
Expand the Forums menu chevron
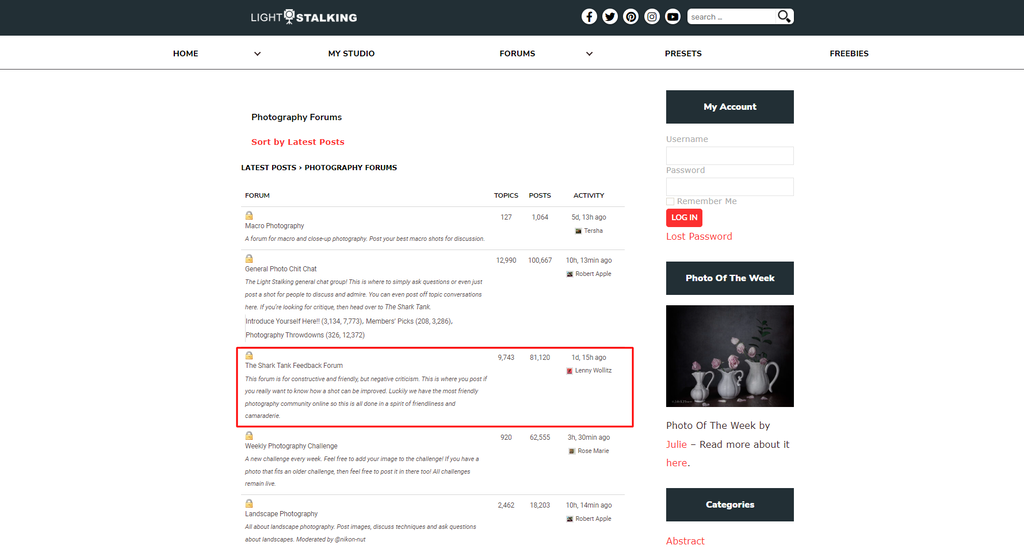(589, 54)
